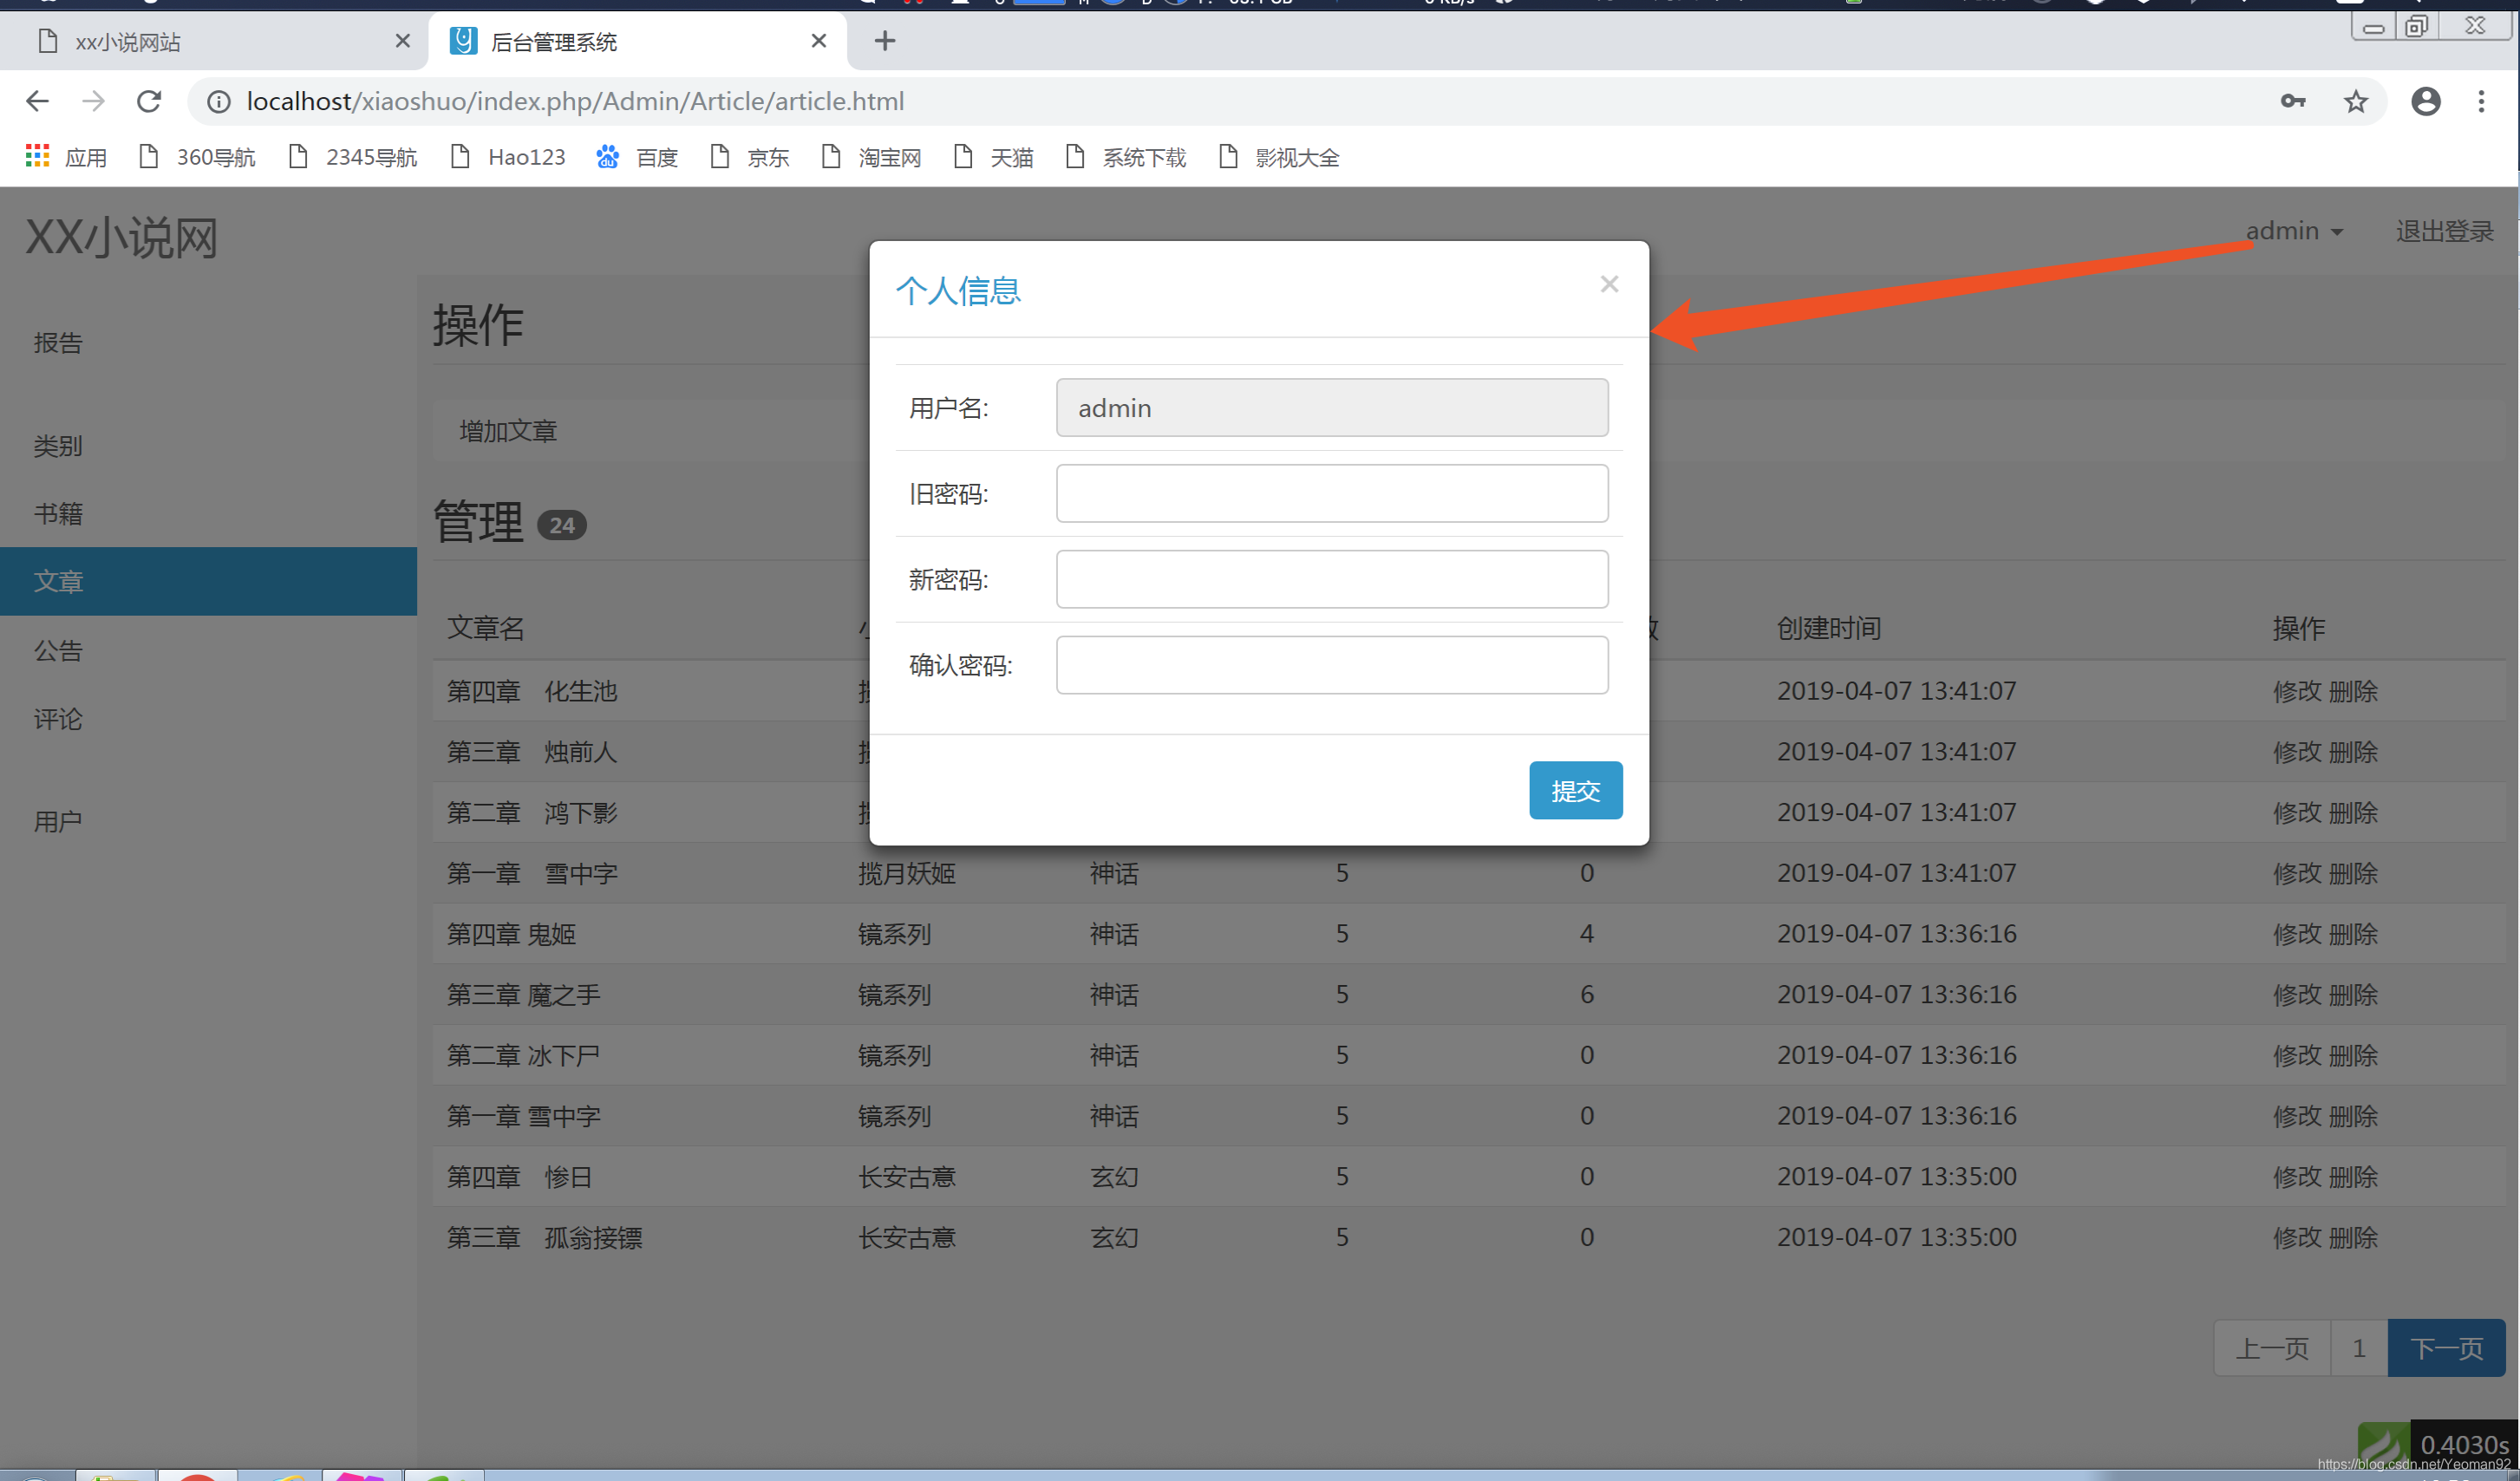This screenshot has height=1481, width=2520.
Task: Open the 影视大全 bookmark
Action: tap(1279, 157)
